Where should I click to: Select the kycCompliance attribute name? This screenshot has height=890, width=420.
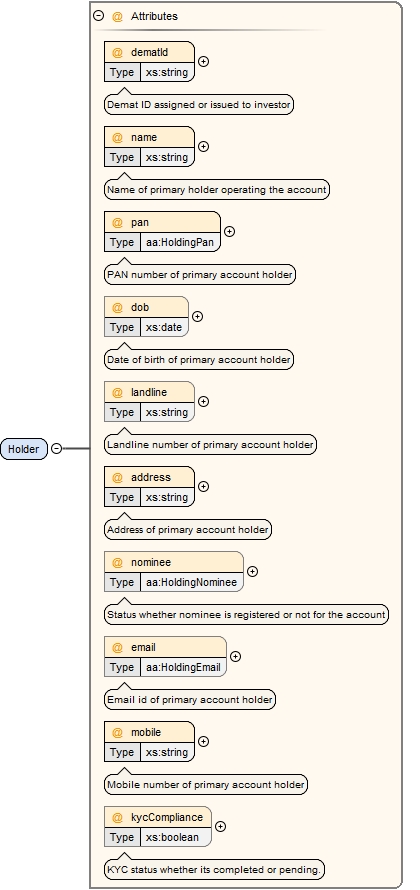[x=167, y=817]
